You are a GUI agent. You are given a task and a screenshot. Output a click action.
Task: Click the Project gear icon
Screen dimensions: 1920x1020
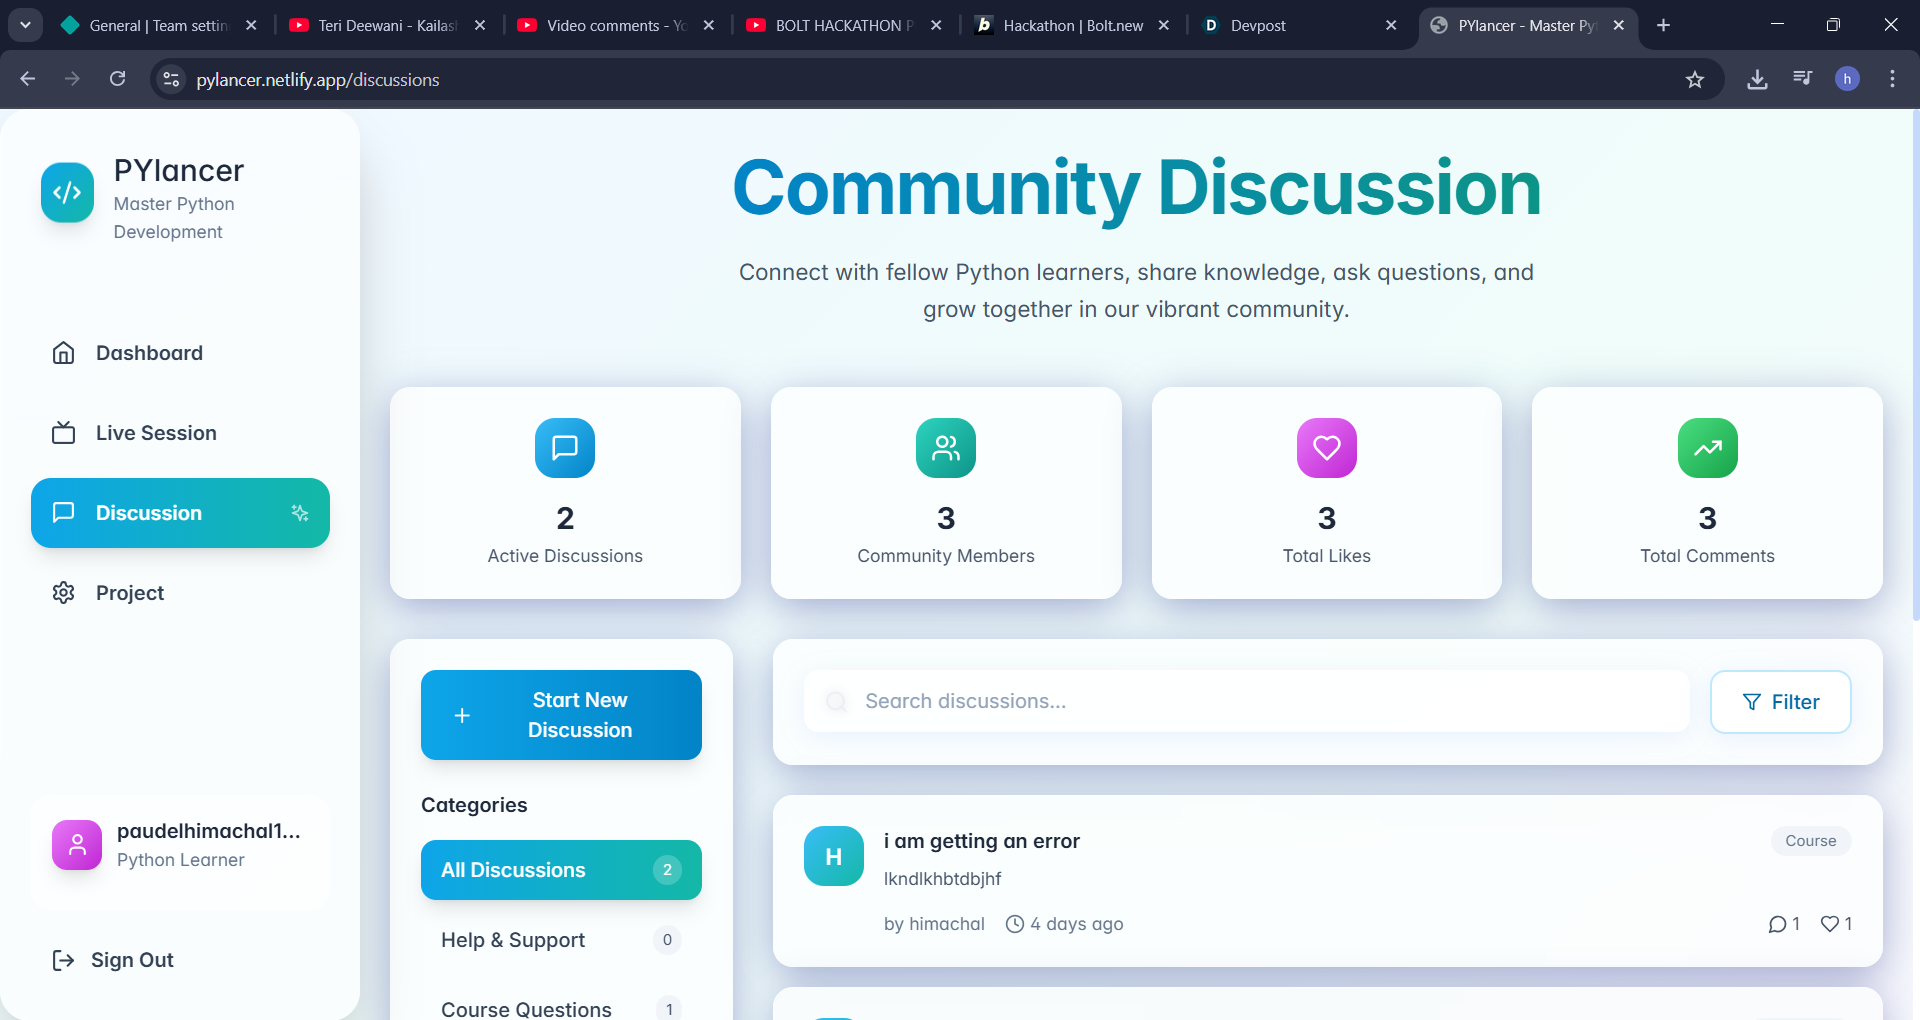pos(63,593)
